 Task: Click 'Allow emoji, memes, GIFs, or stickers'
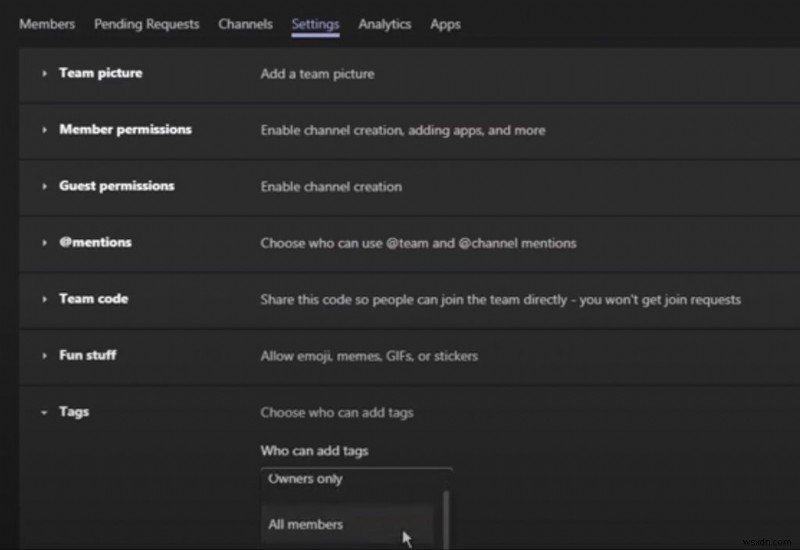[369, 356]
